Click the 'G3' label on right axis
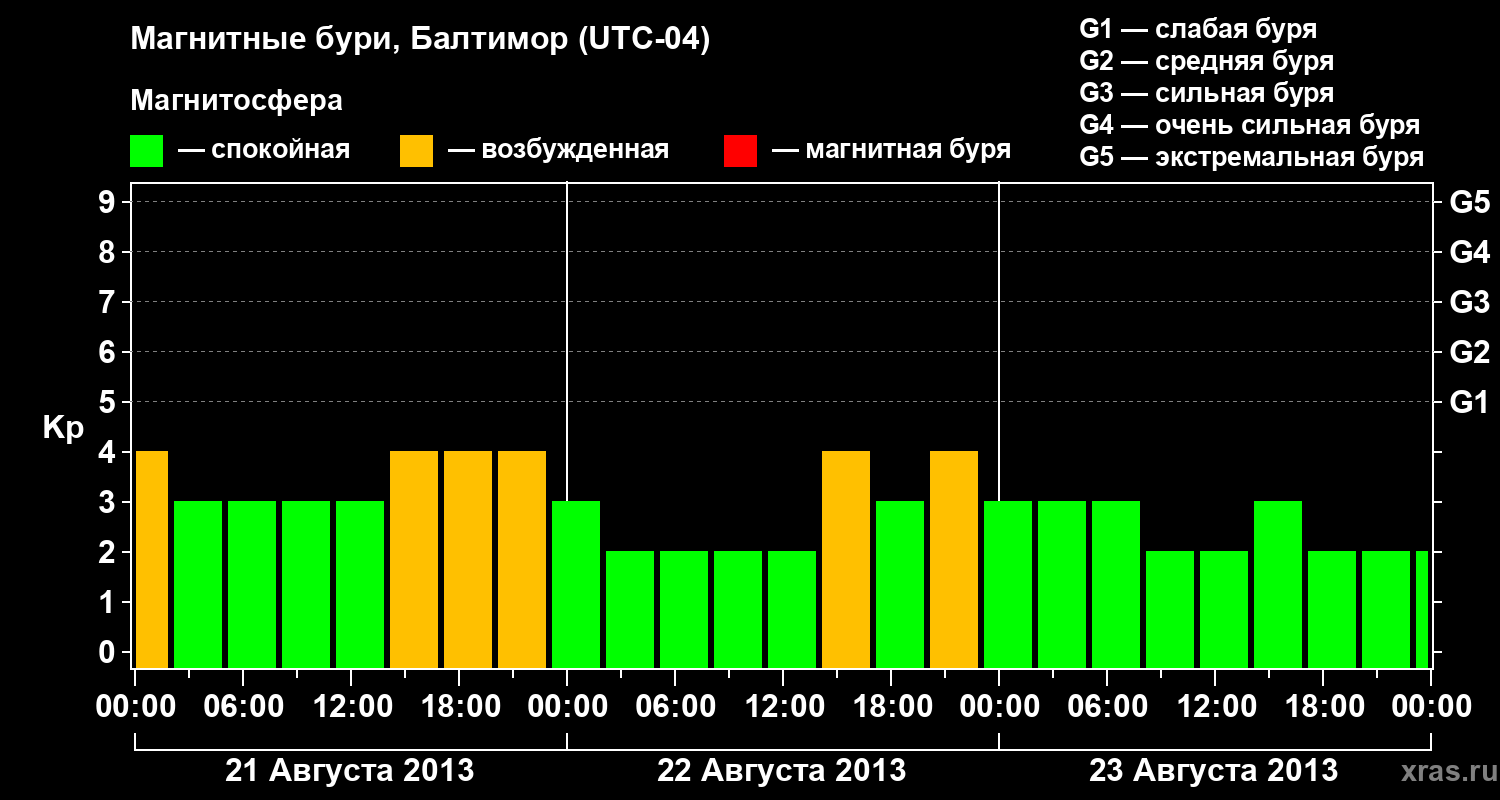This screenshot has width=1500, height=800. [1469, 303]
